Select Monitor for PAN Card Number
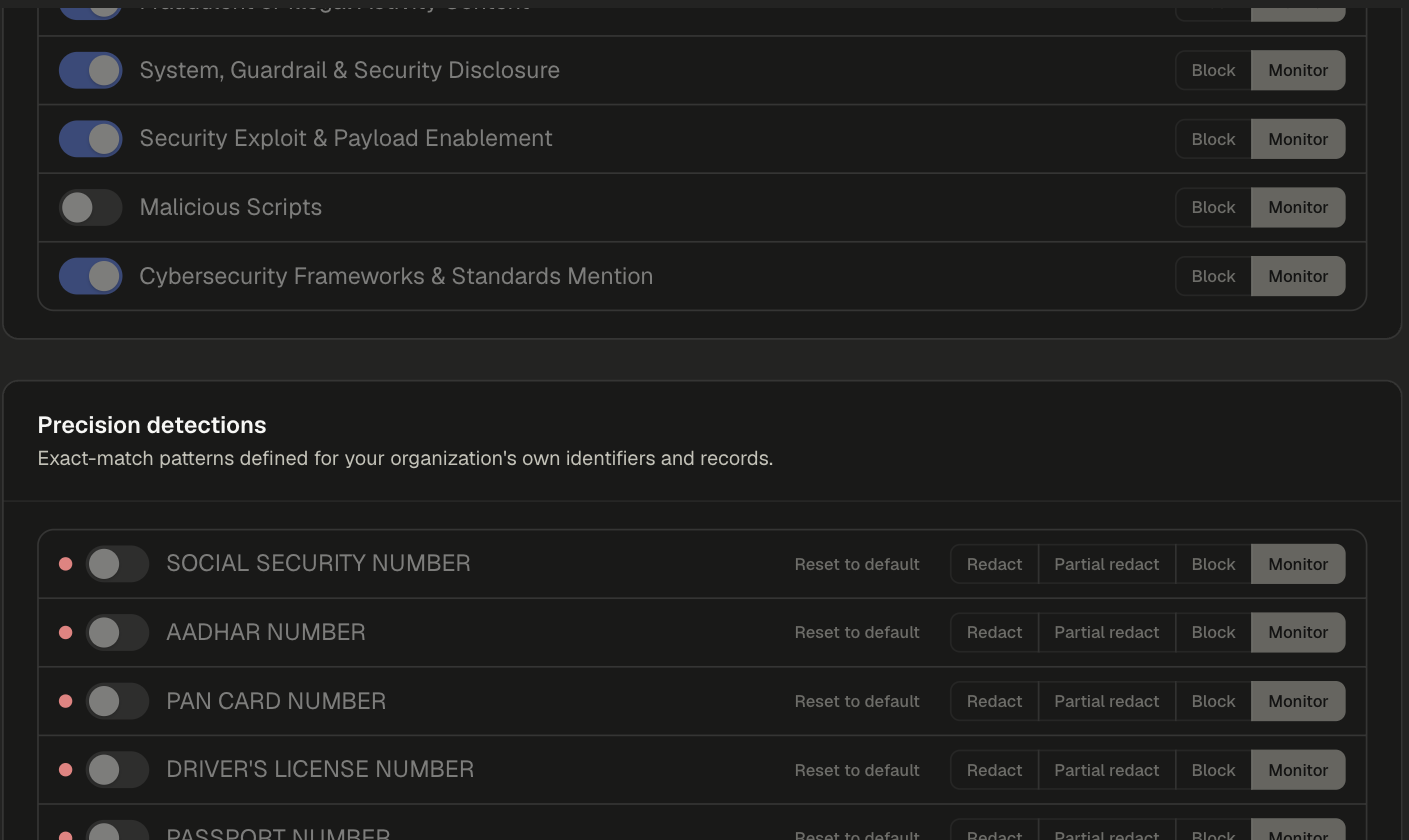Viewport: 1409px width, 840px height. click(1298, 701)
